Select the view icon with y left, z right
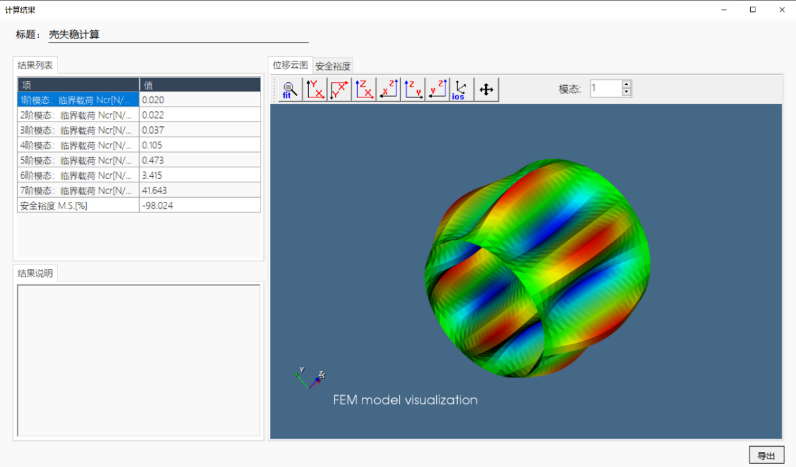The width and height of the screenshot is (796, 467). pos(437,90)
